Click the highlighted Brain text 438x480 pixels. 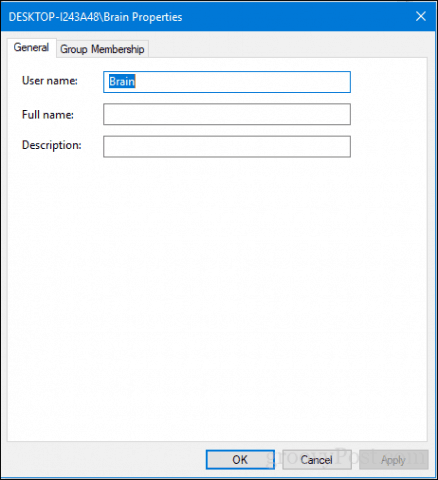pos(122,81)
